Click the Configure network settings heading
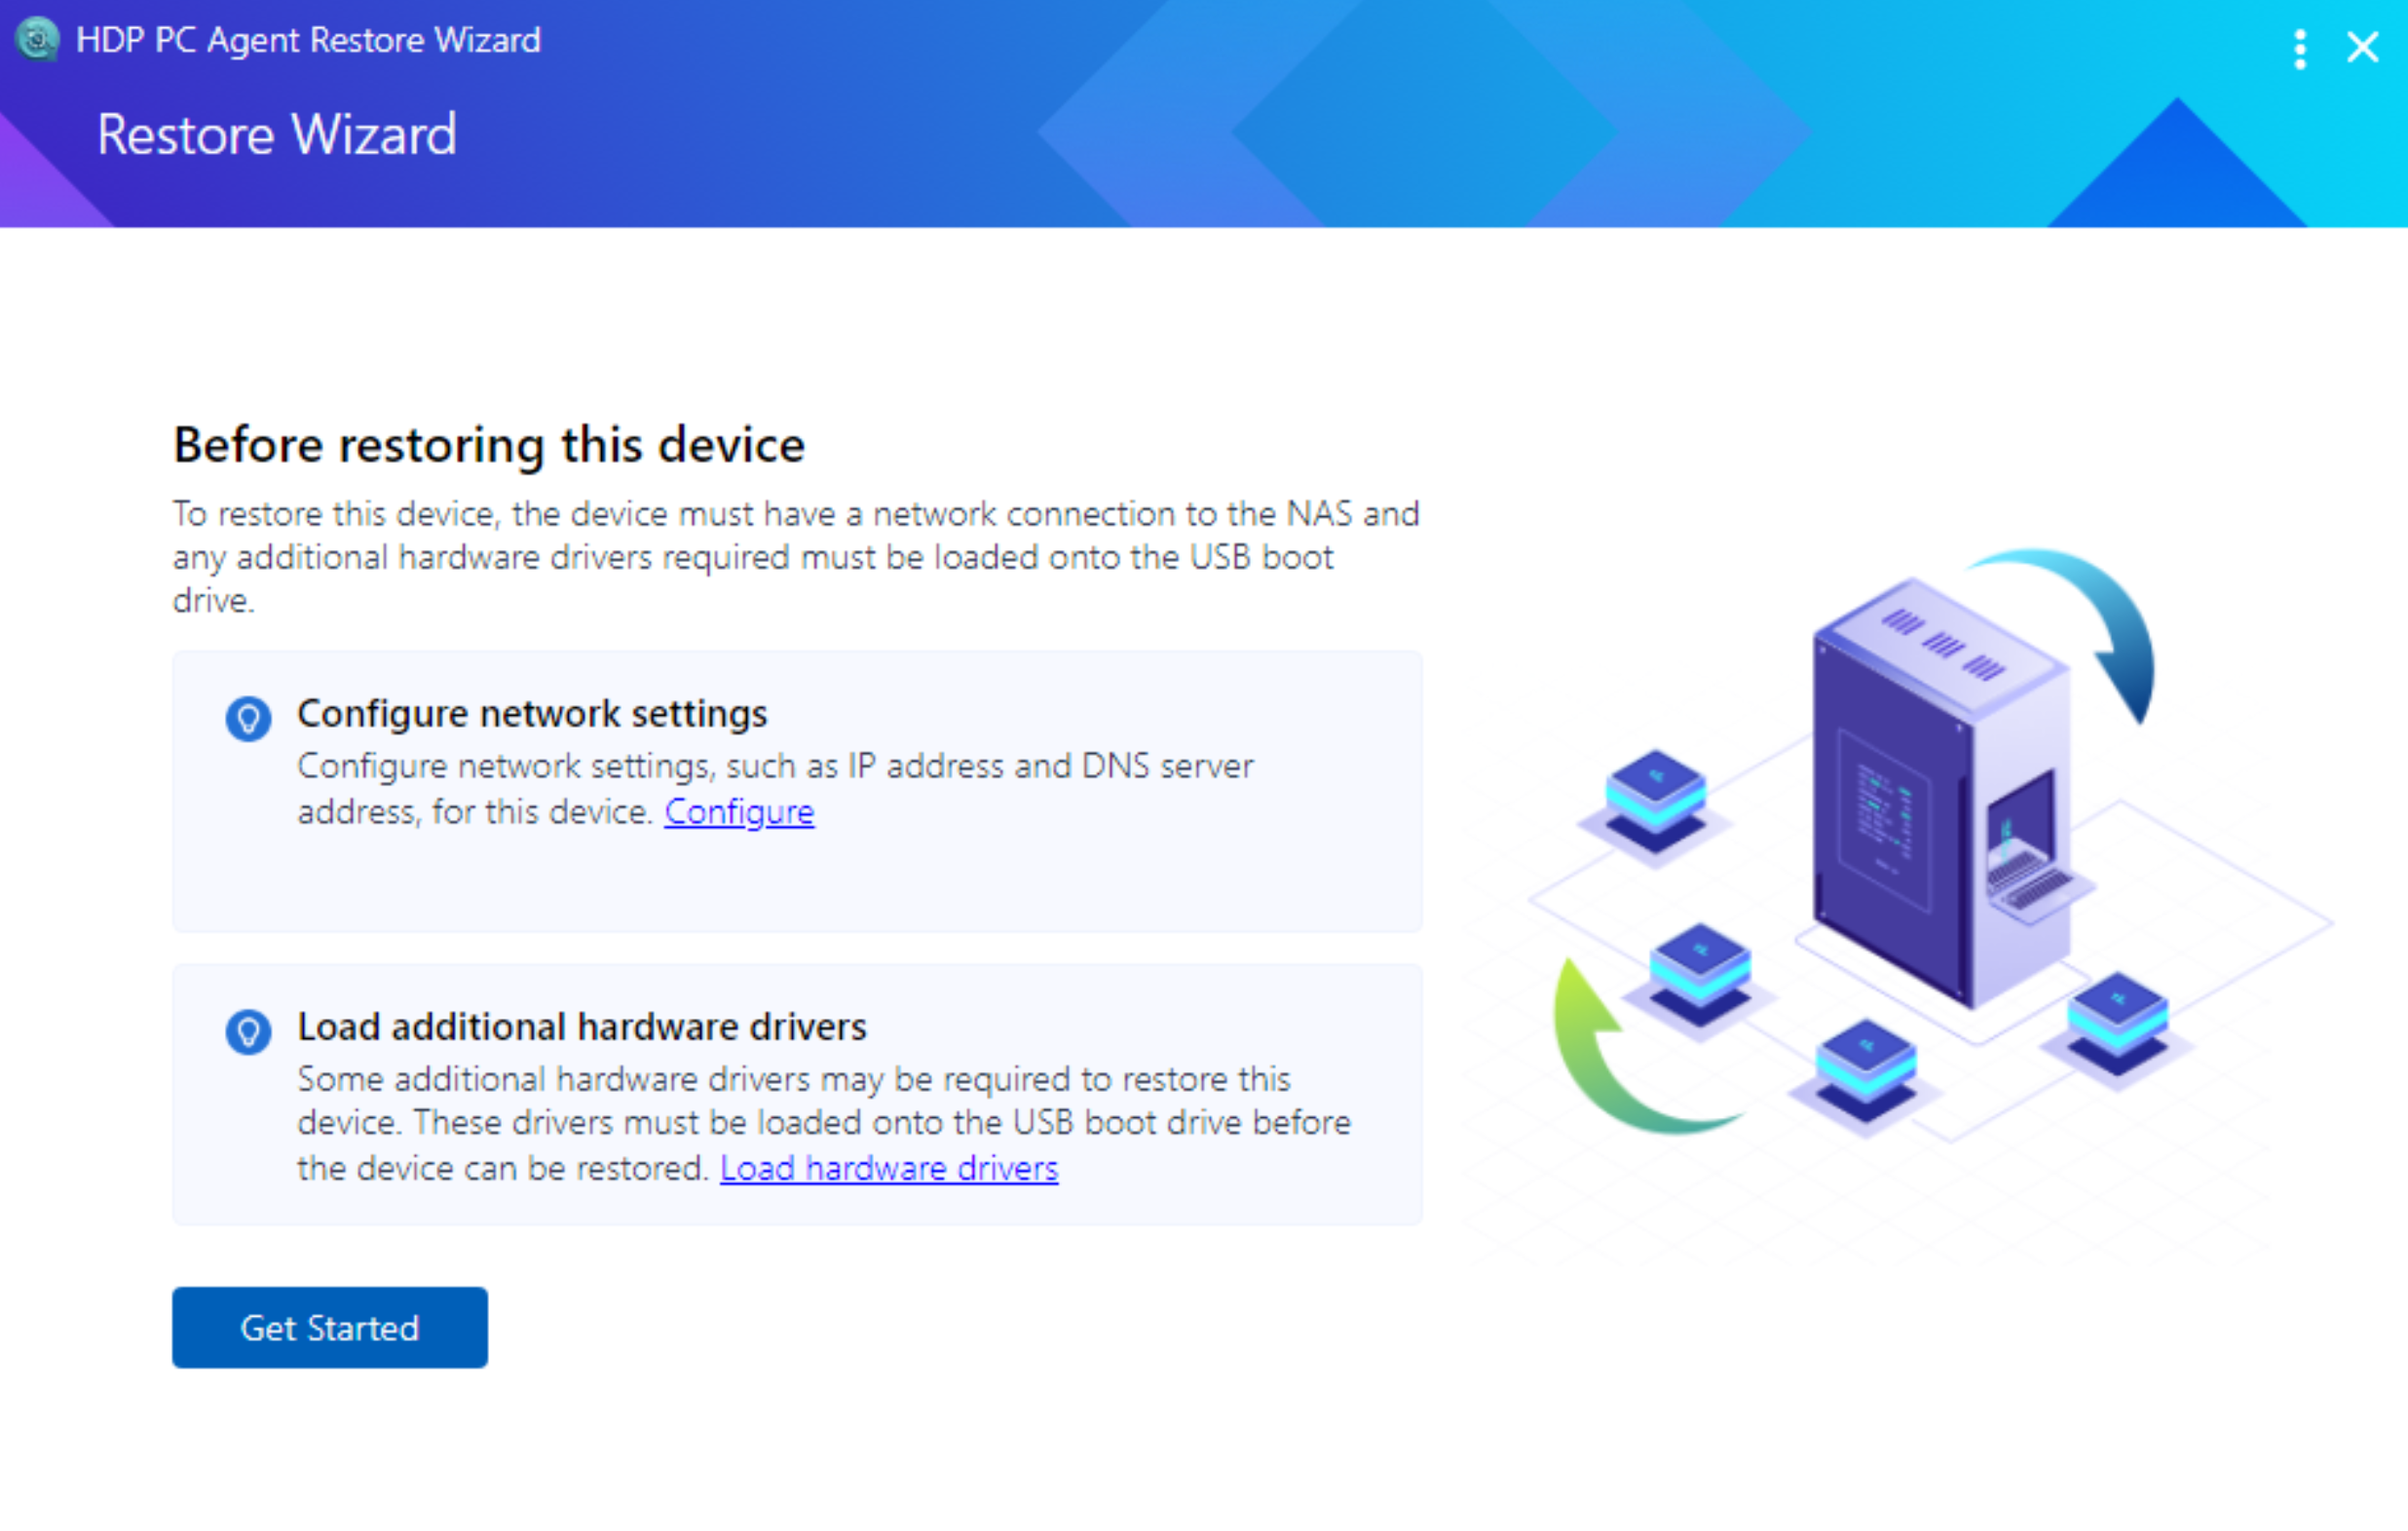2408x1531 pixels. pyautogui.click(x=532, y=714)
